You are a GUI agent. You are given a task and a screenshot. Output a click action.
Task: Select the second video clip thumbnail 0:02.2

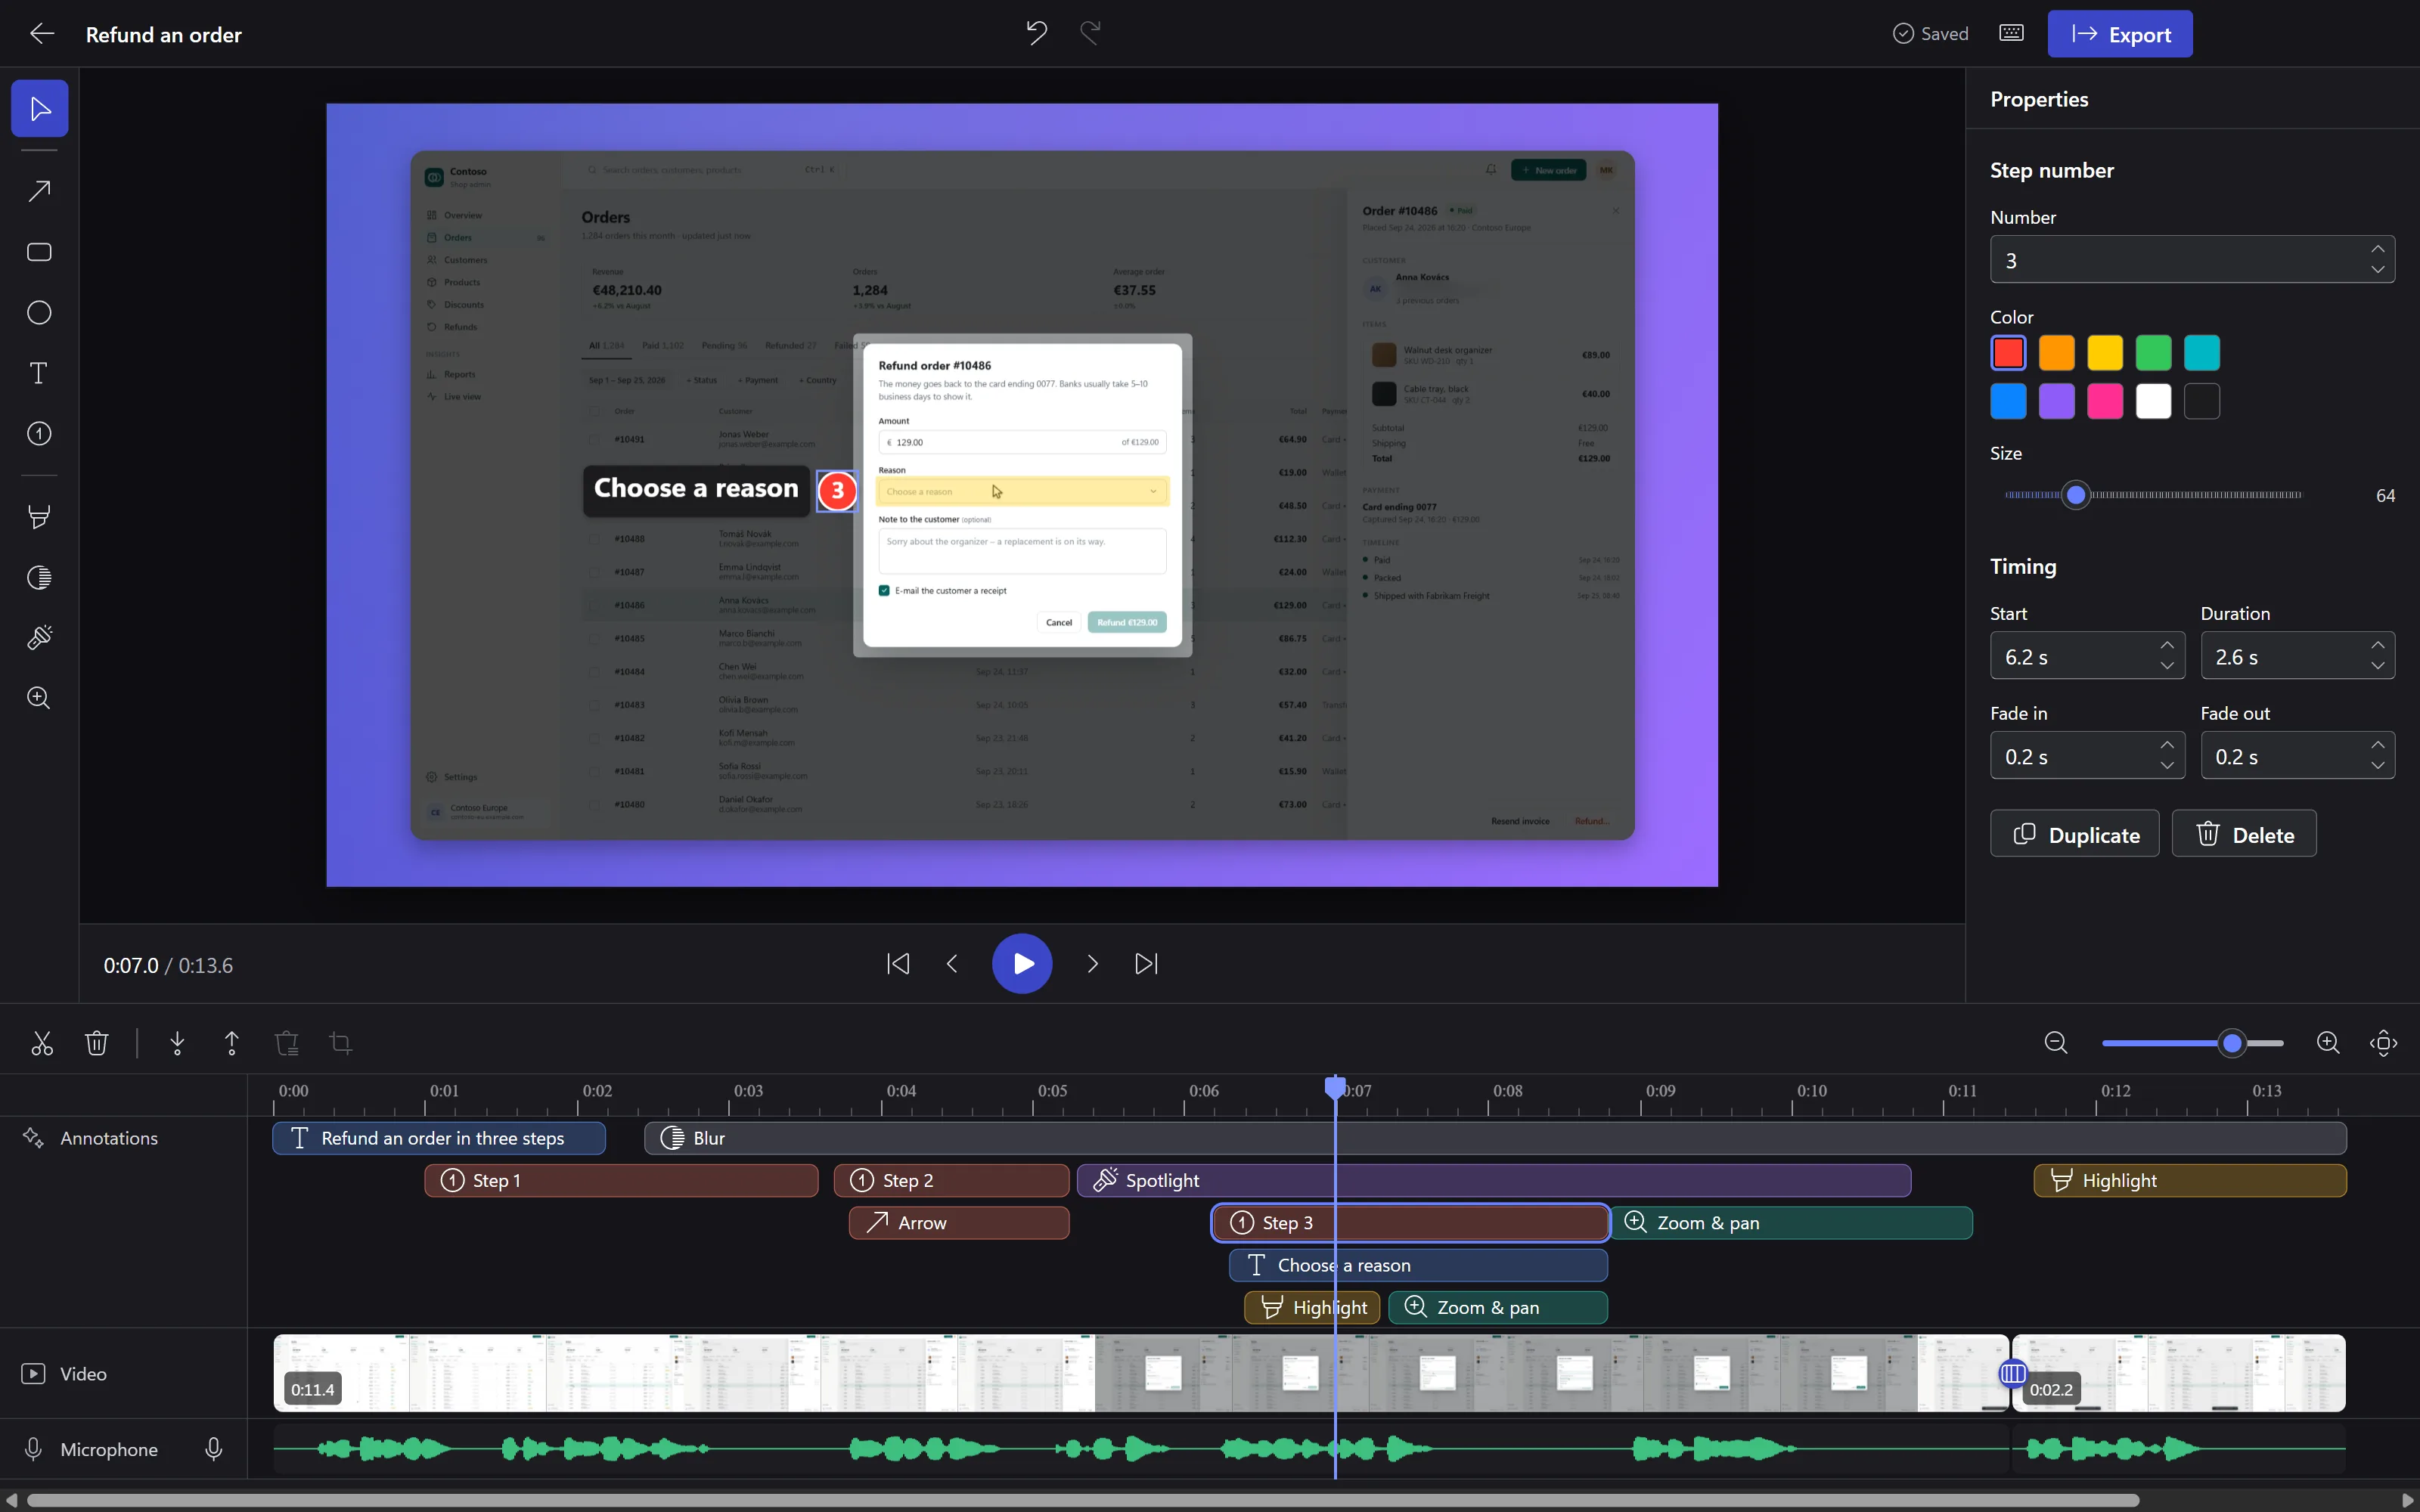[2180, 1373]
